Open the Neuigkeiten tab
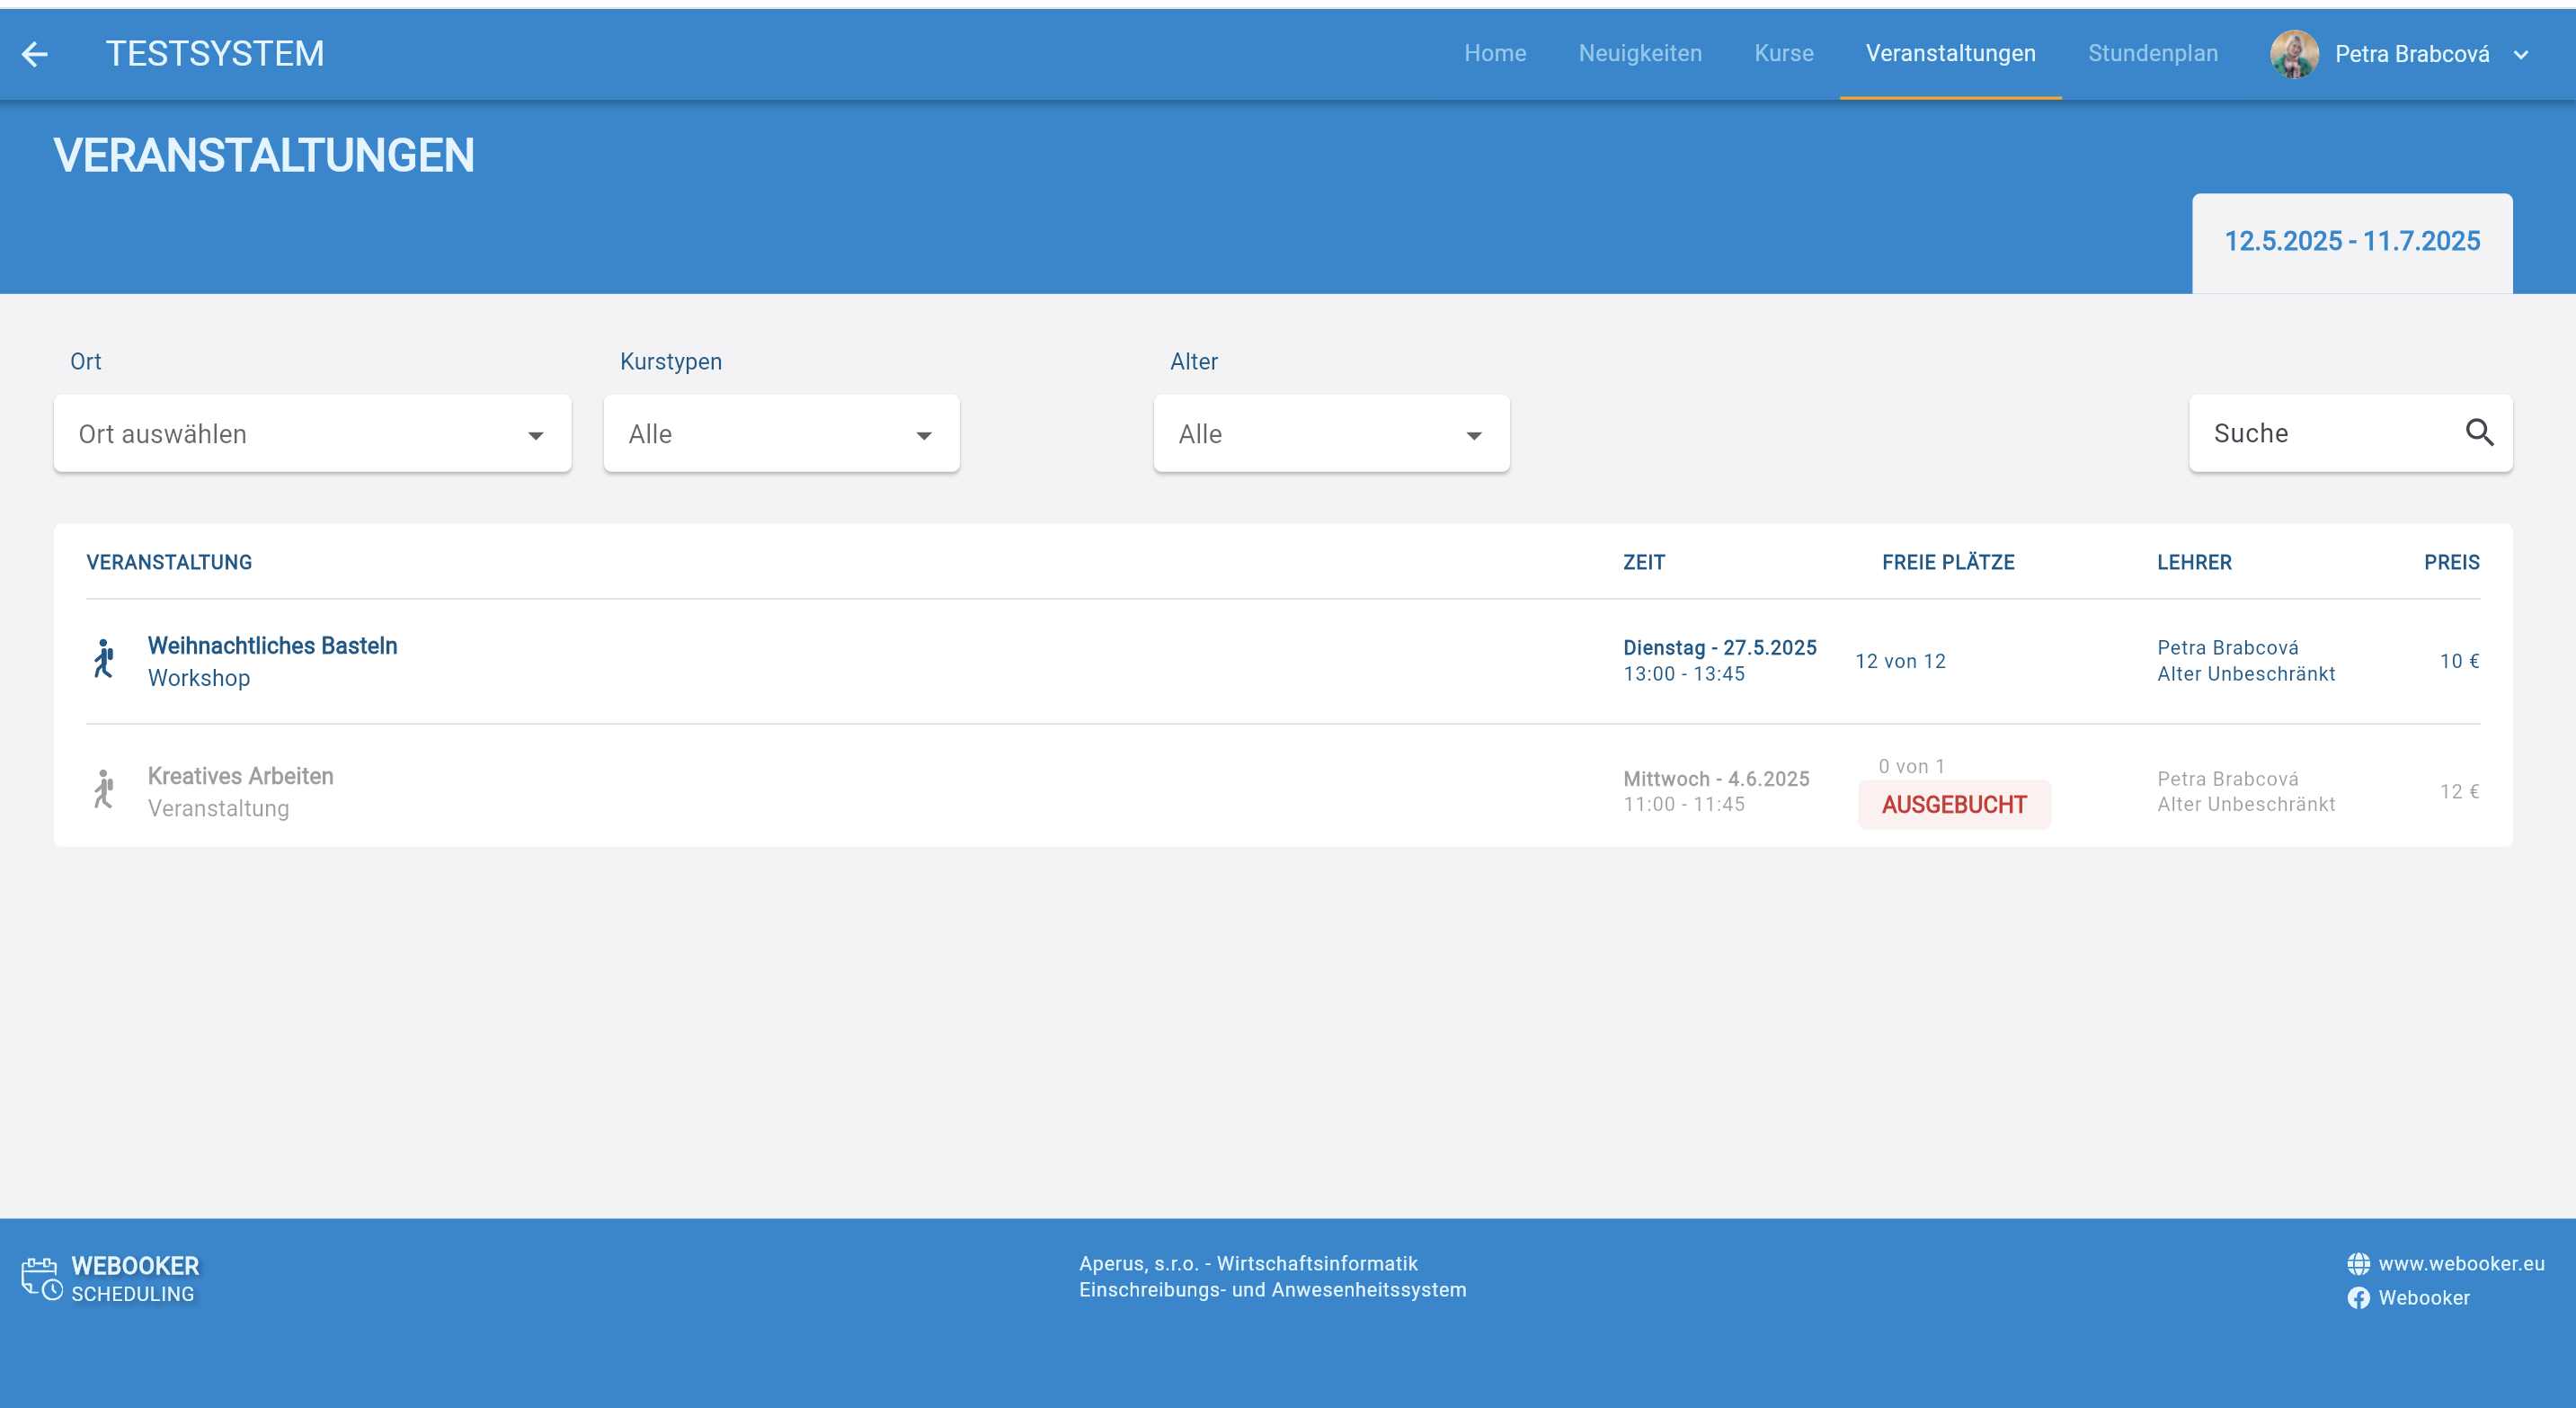Image resolution: width=2576 pixels, height=1408 pixels. [1639, 54]
